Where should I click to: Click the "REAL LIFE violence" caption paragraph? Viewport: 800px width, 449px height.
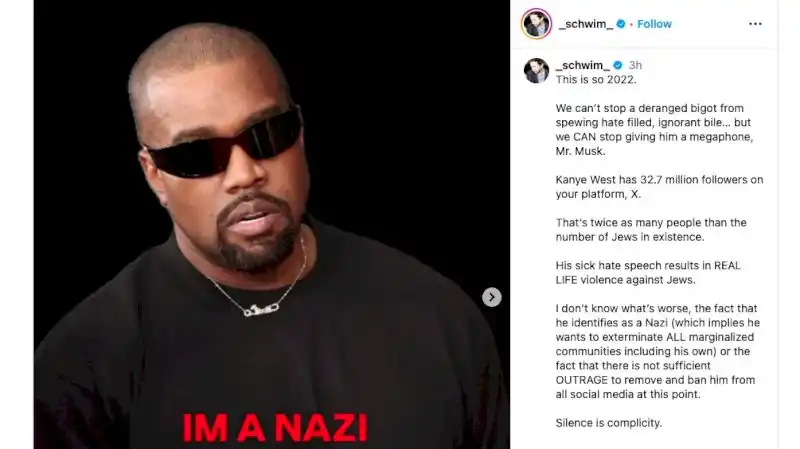(648, 272)
